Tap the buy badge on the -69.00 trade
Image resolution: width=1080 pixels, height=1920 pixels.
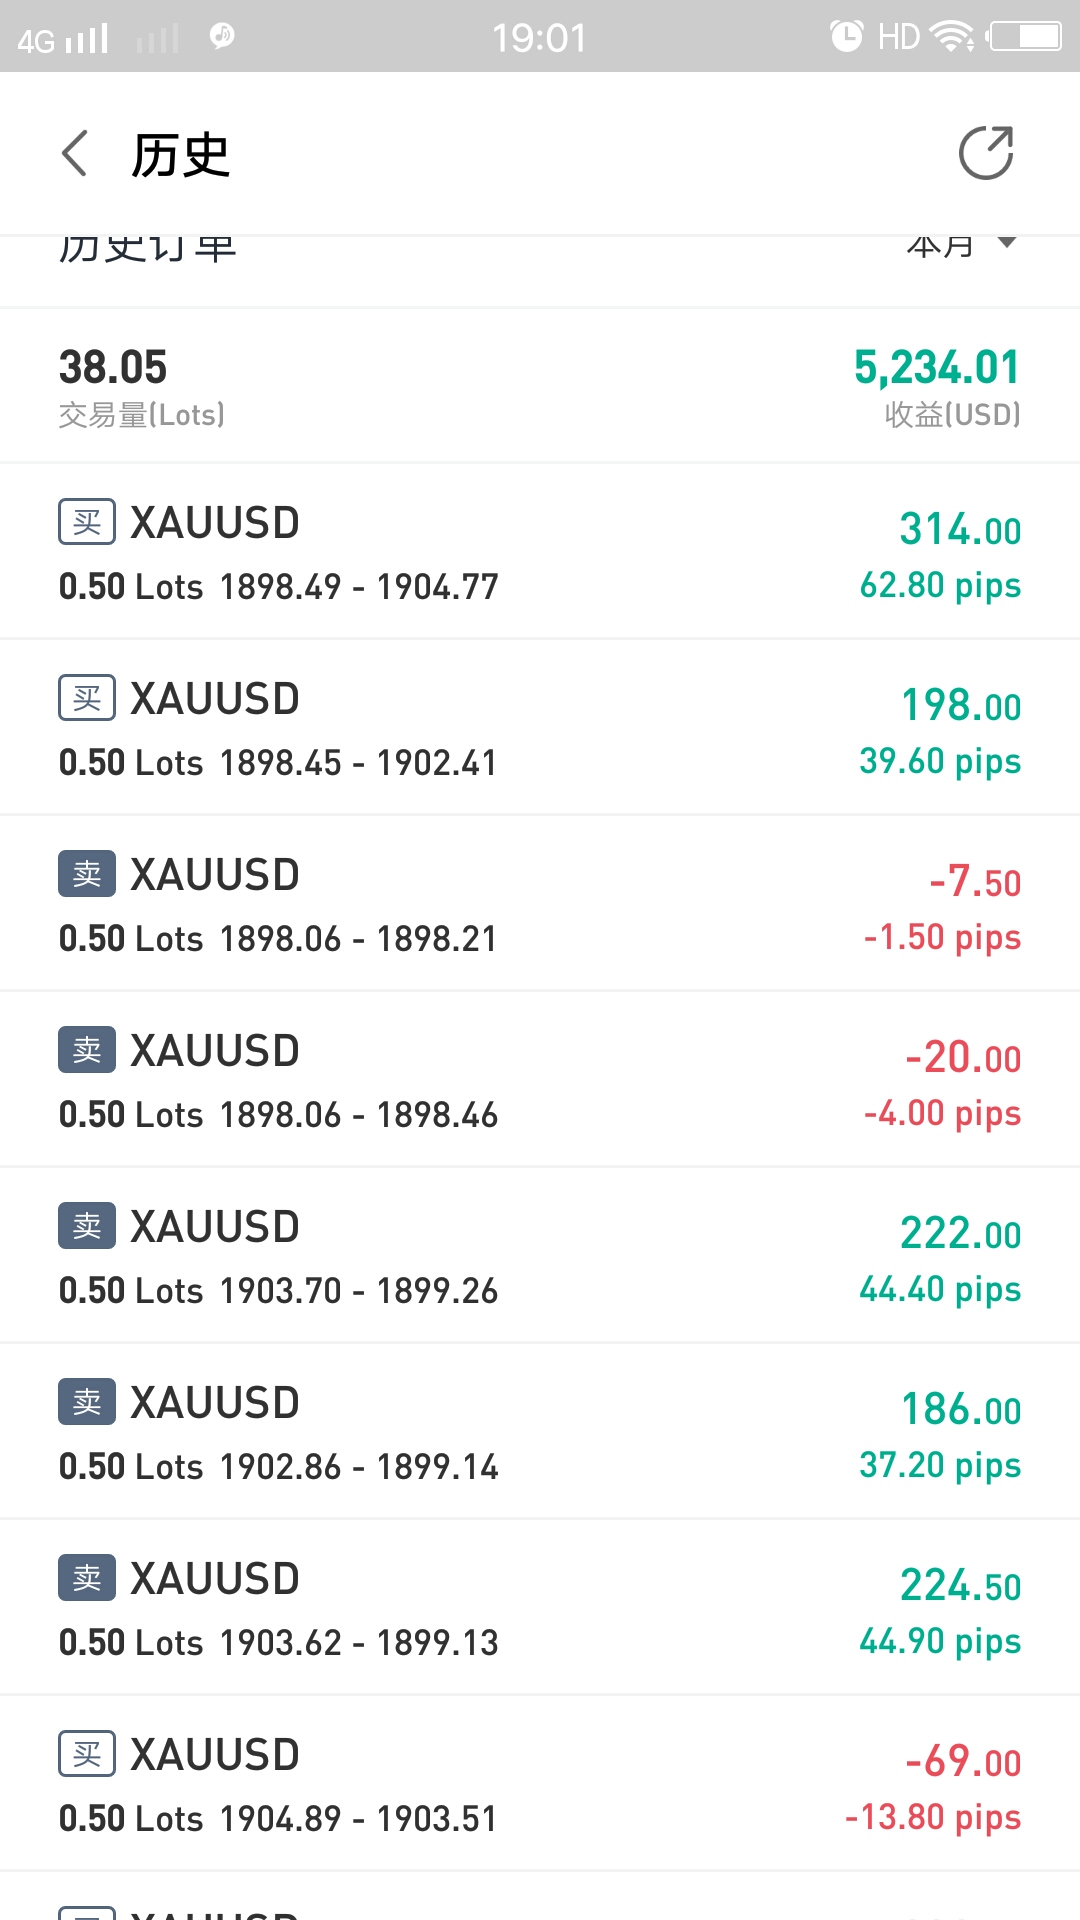click(87, 1754)
